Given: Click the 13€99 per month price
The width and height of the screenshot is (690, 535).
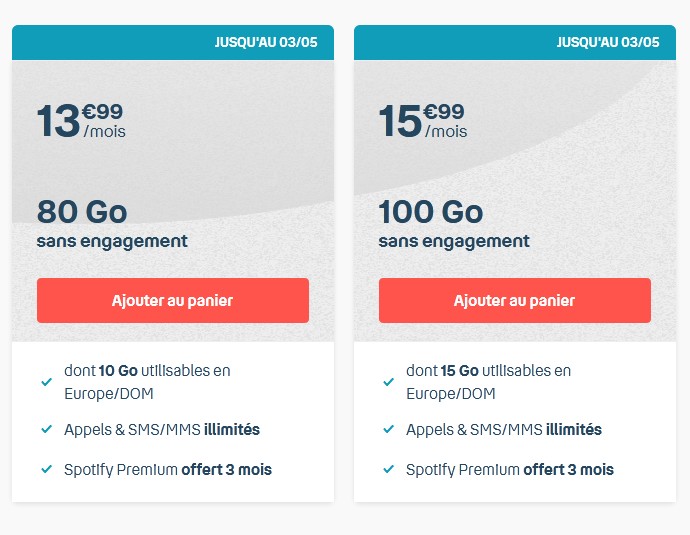Looking at the screenshot, I should point(82,121).
